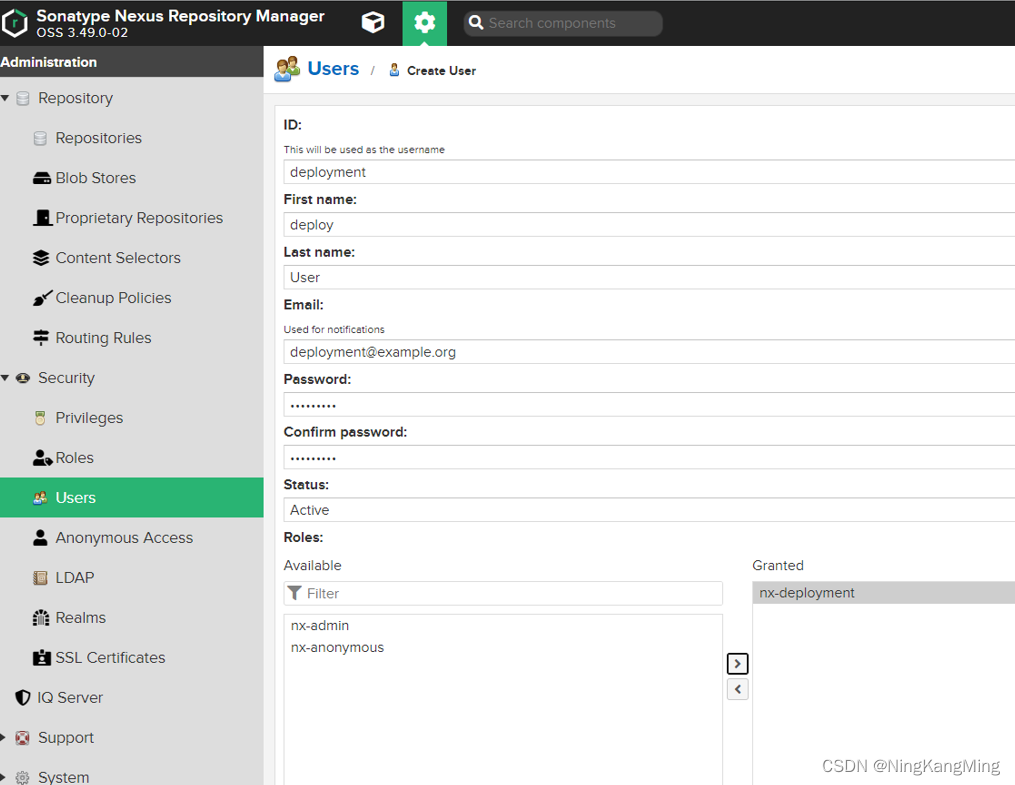Image resolution: width=1015 pixels, height=785 pixels.
Task: Click the Create User breadcrumb icon
Action: pyautogui.click(x=394, y=70)
